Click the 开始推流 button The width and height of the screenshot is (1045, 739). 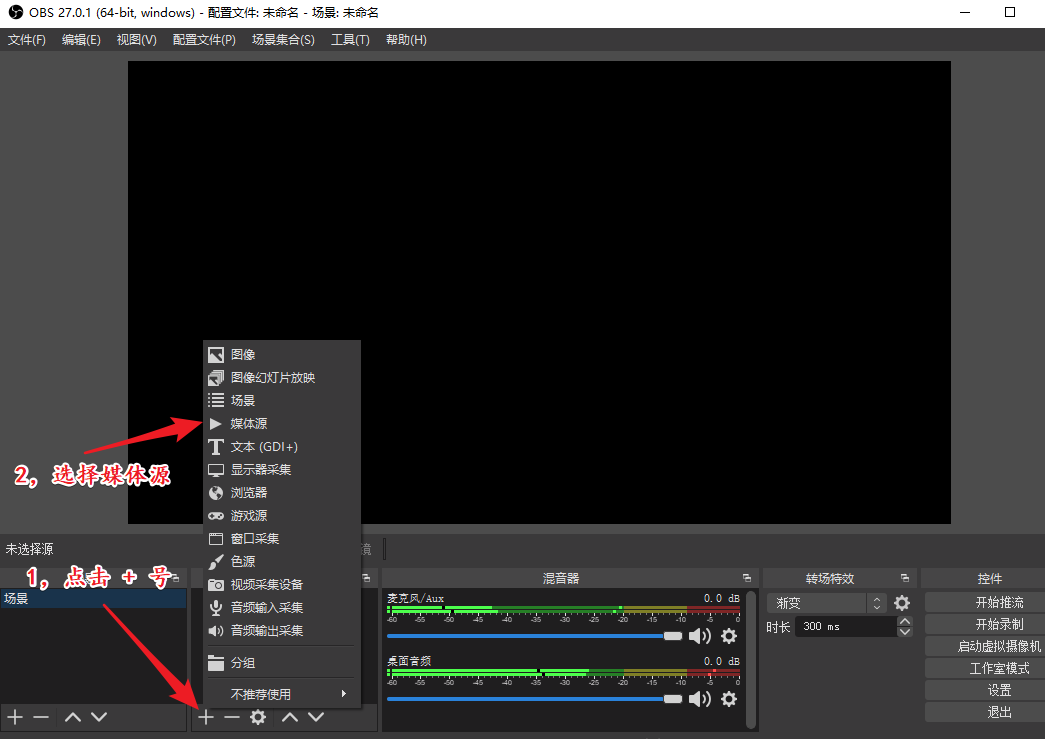pyautogui.click(x=985, y=602)
